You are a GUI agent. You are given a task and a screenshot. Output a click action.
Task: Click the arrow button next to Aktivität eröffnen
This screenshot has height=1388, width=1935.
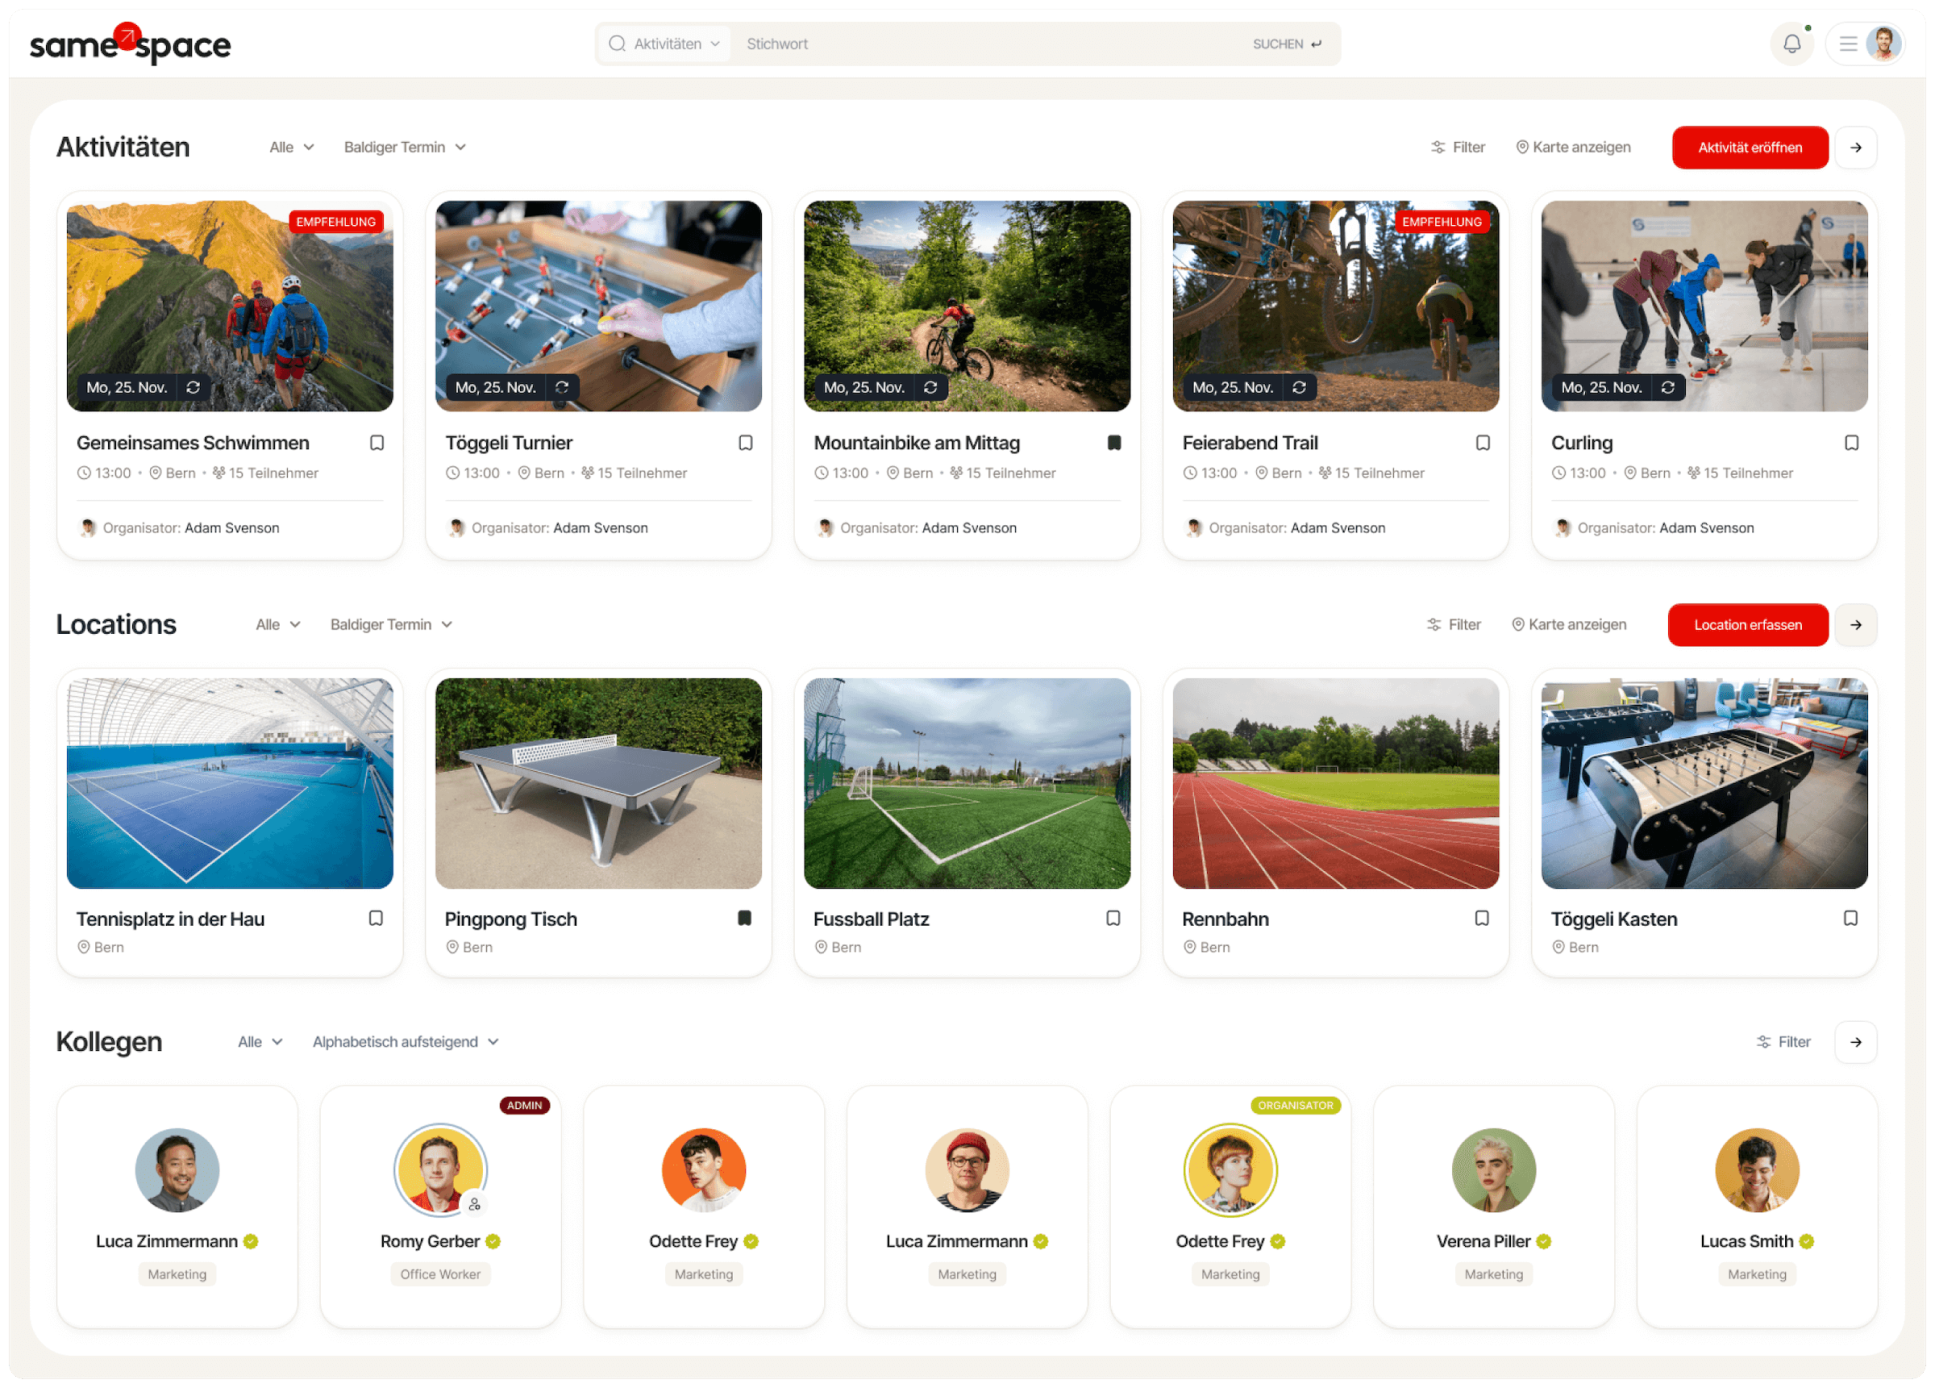point(1856,147)
